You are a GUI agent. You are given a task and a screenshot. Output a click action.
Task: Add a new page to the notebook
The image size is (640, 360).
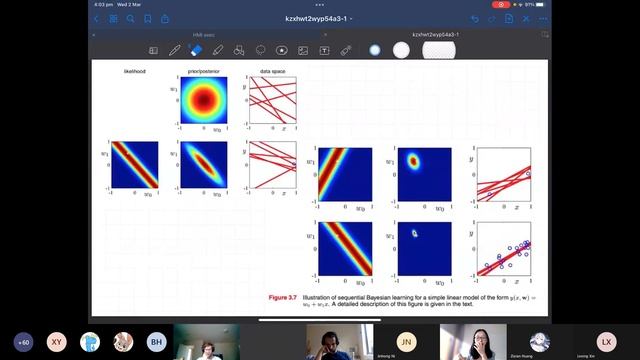(509, 18)
